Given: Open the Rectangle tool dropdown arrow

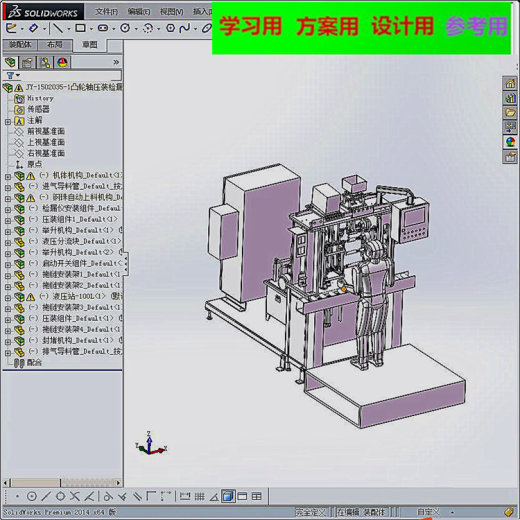Looking at the screenshot, I should (91, 29).
